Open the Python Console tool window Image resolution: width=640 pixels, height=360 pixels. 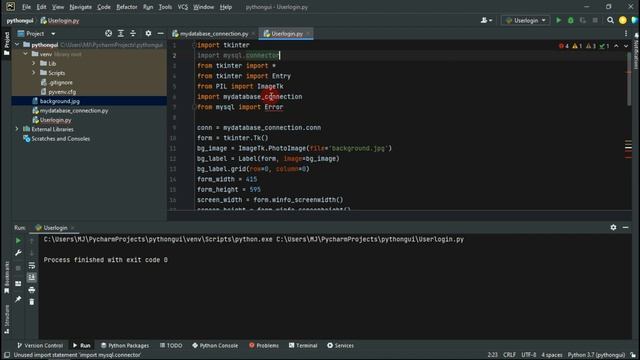[215, 345]
